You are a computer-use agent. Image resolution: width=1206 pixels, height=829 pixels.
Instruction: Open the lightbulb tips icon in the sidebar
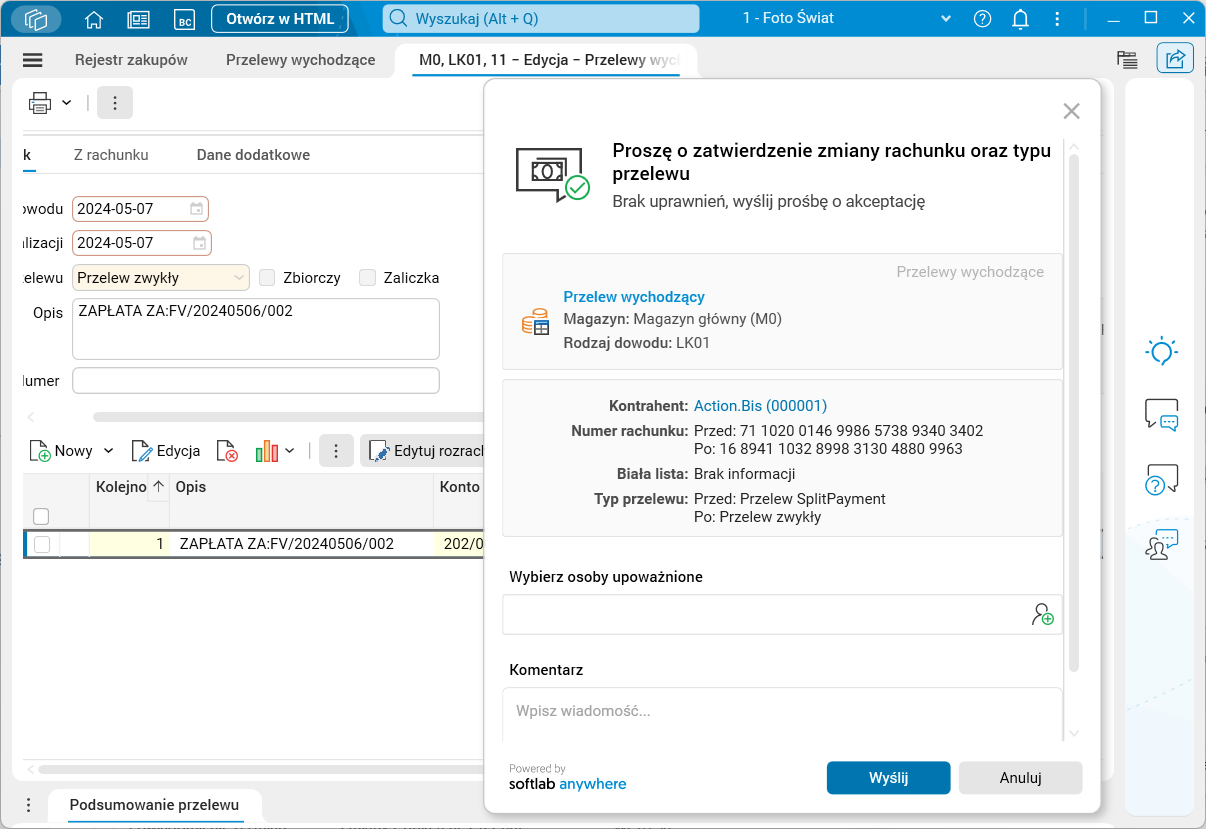(1161, 351)
